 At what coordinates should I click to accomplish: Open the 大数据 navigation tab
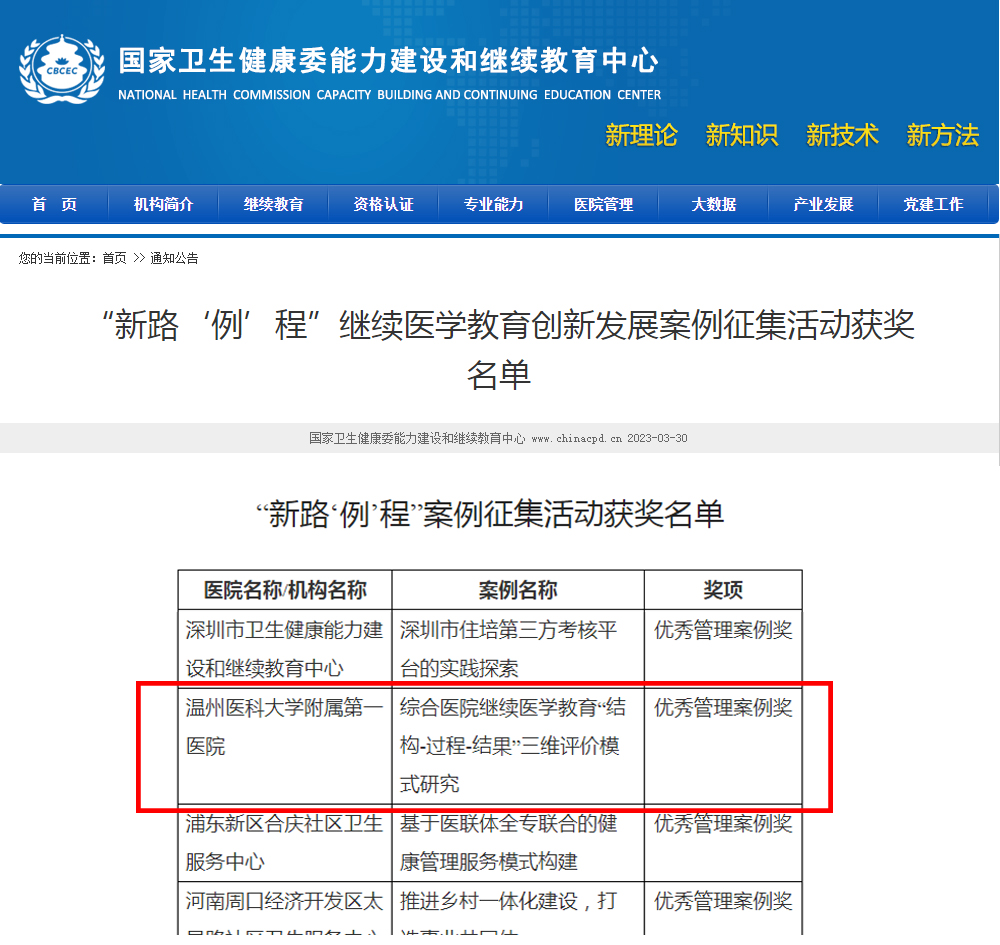pos(713,204)
